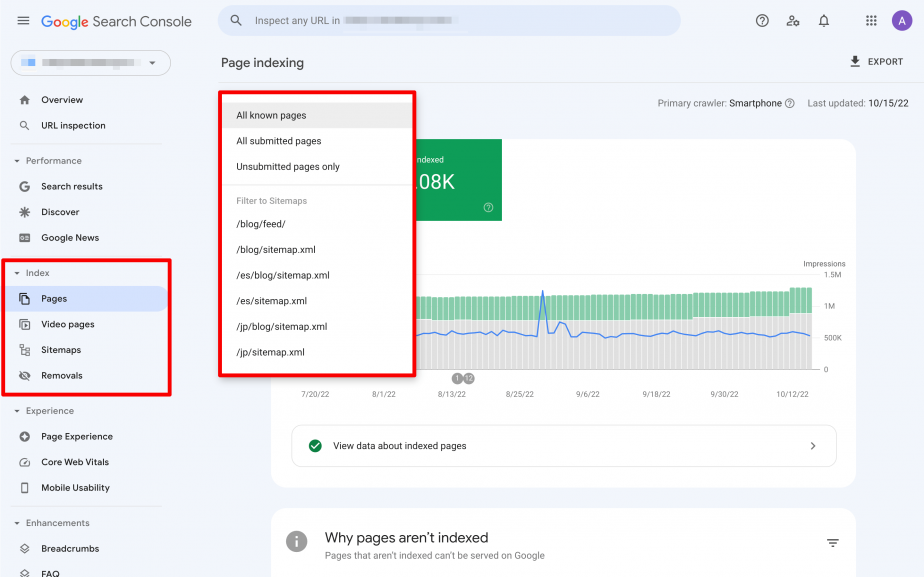Click the Discover asterisk icon

pos(24,212)
